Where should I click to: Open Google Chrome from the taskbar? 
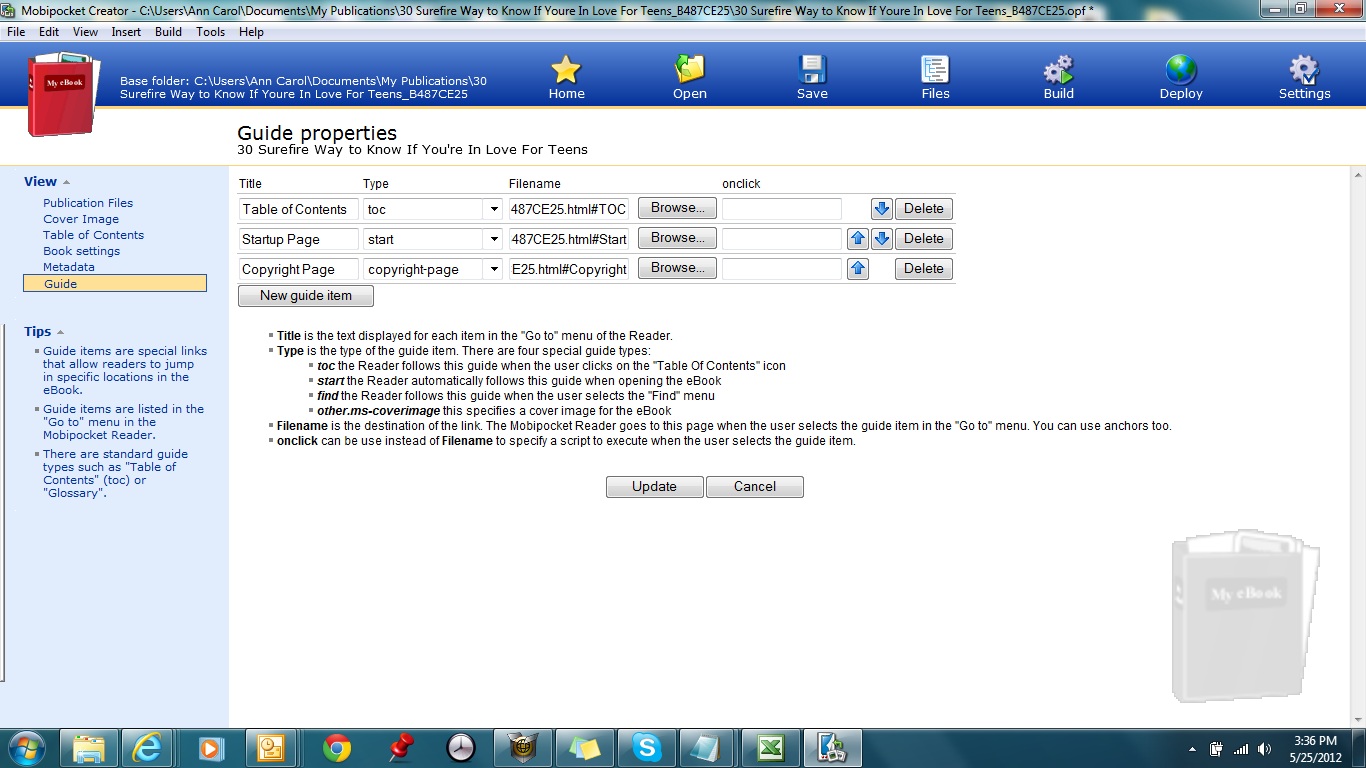pyautogui.click(x=337, y=748)
